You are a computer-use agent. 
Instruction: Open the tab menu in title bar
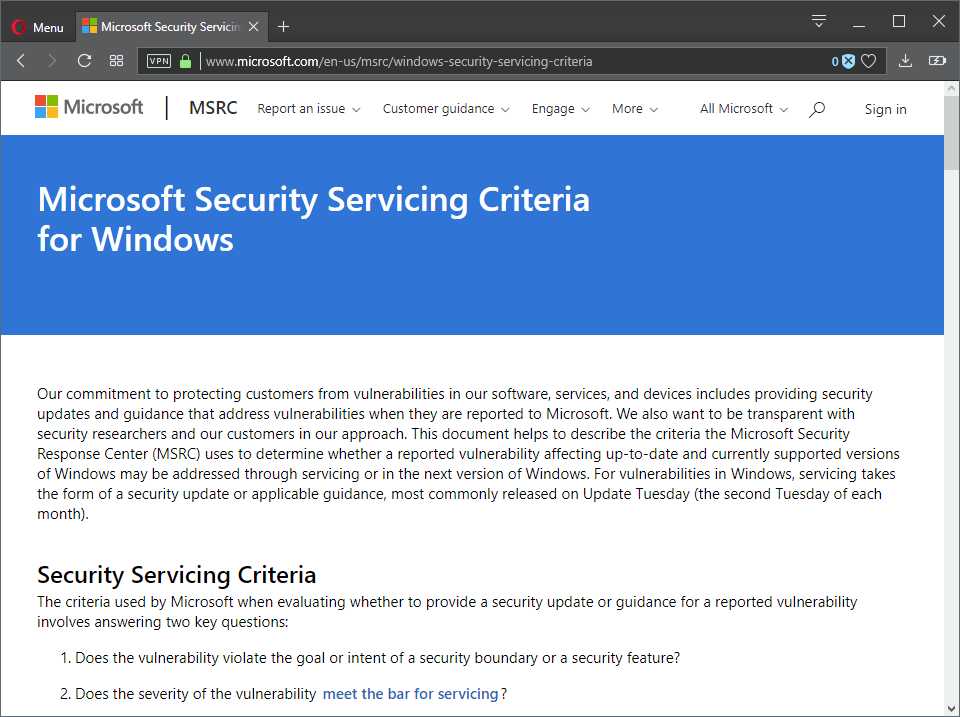point(819,21)
